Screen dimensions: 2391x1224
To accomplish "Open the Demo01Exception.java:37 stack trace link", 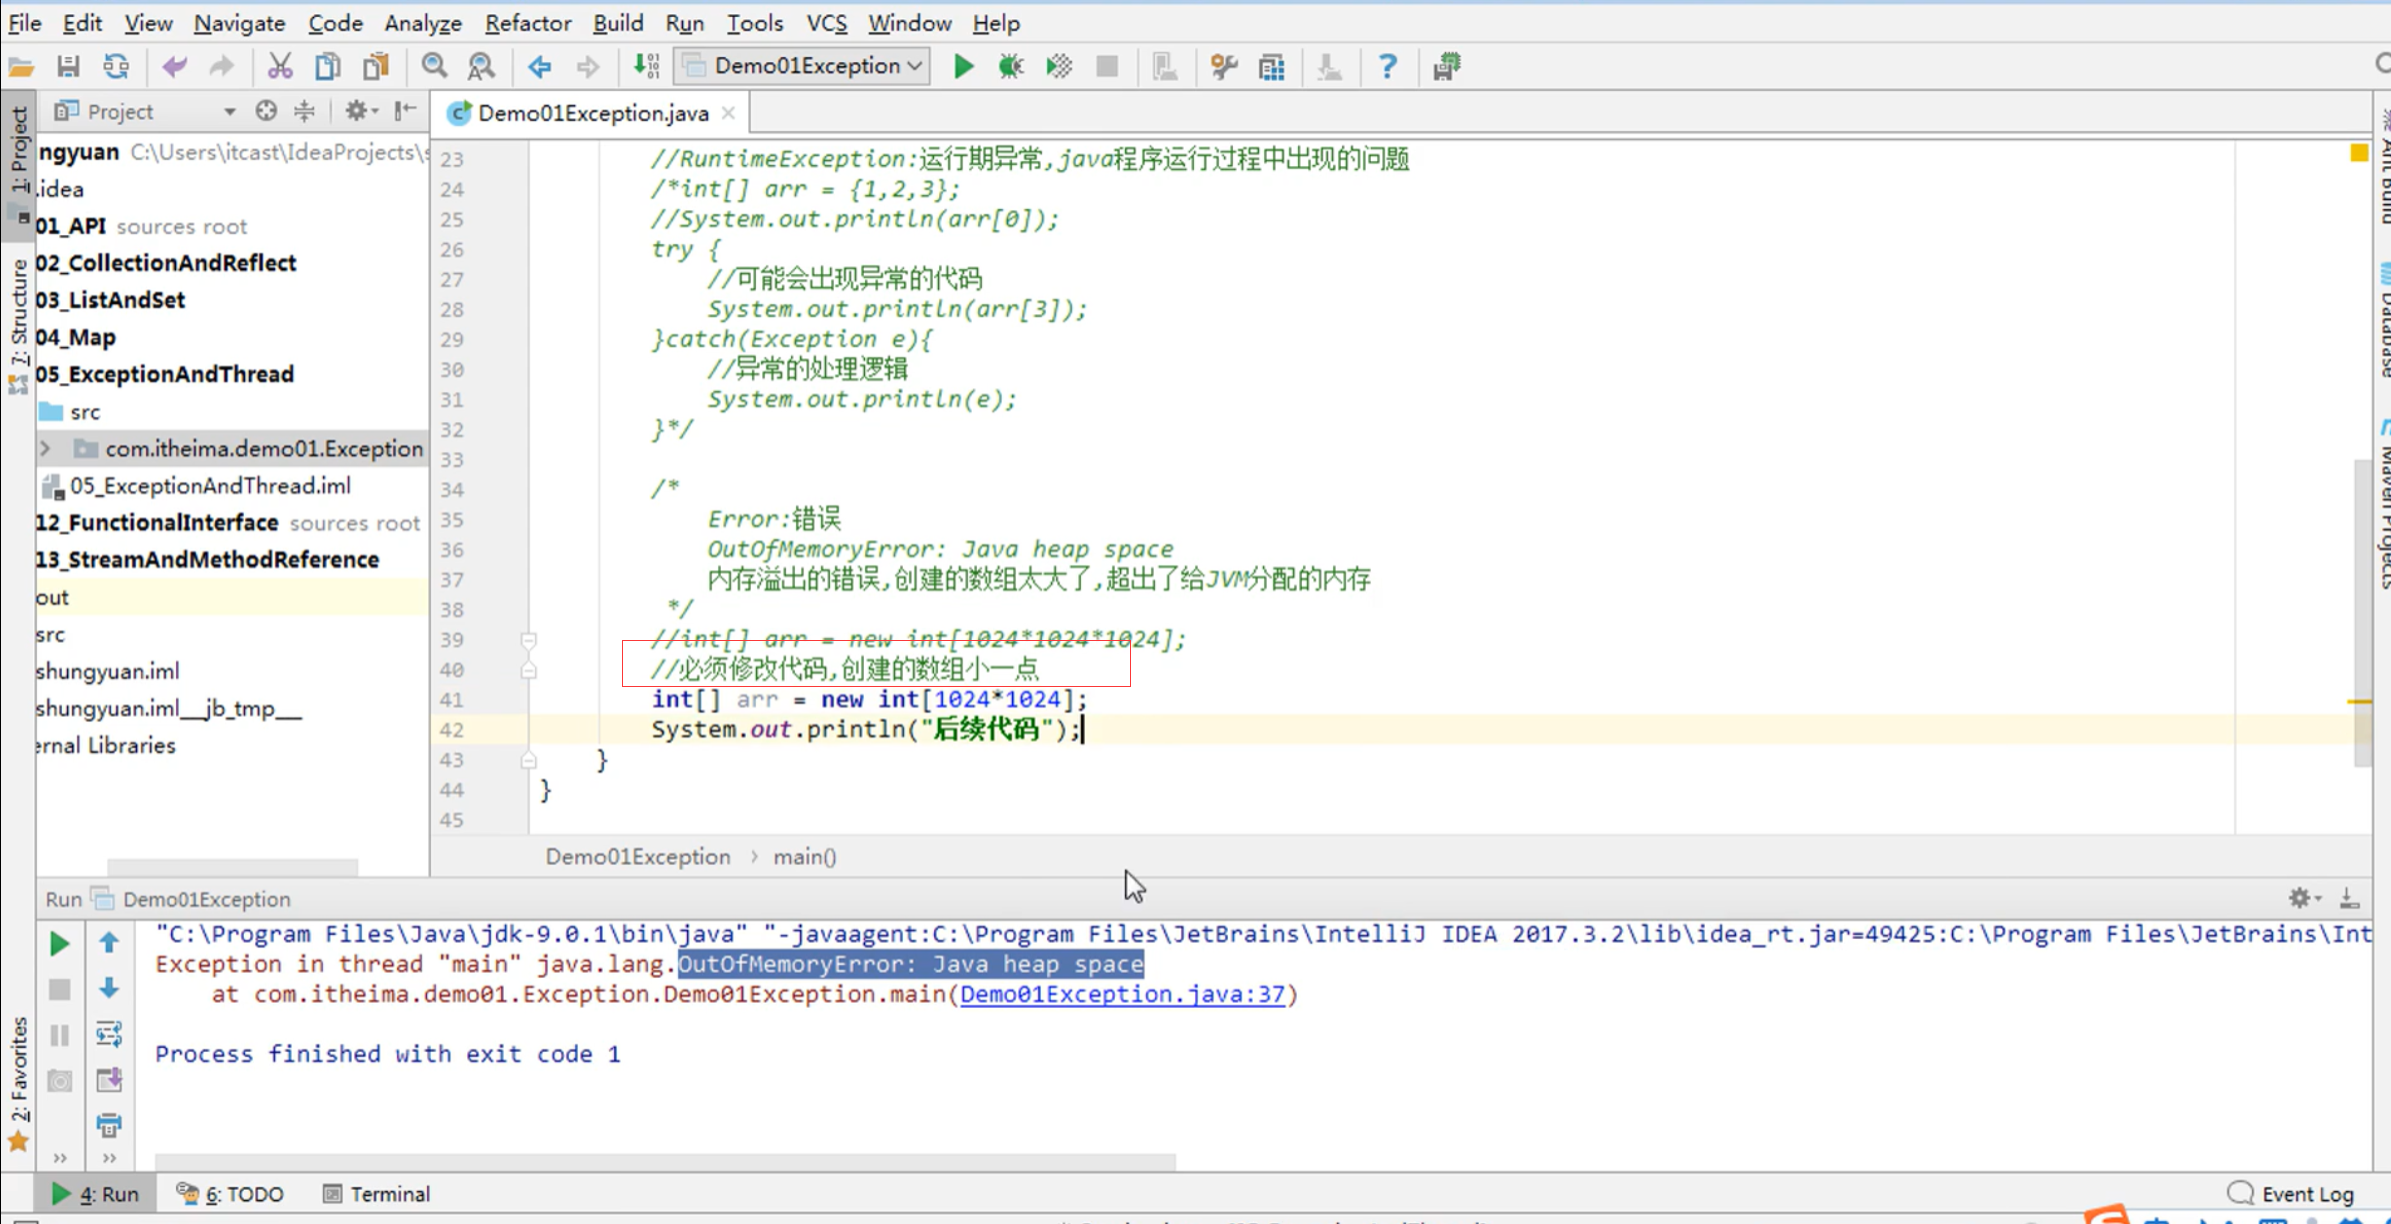I will [x=1121, y=994].
